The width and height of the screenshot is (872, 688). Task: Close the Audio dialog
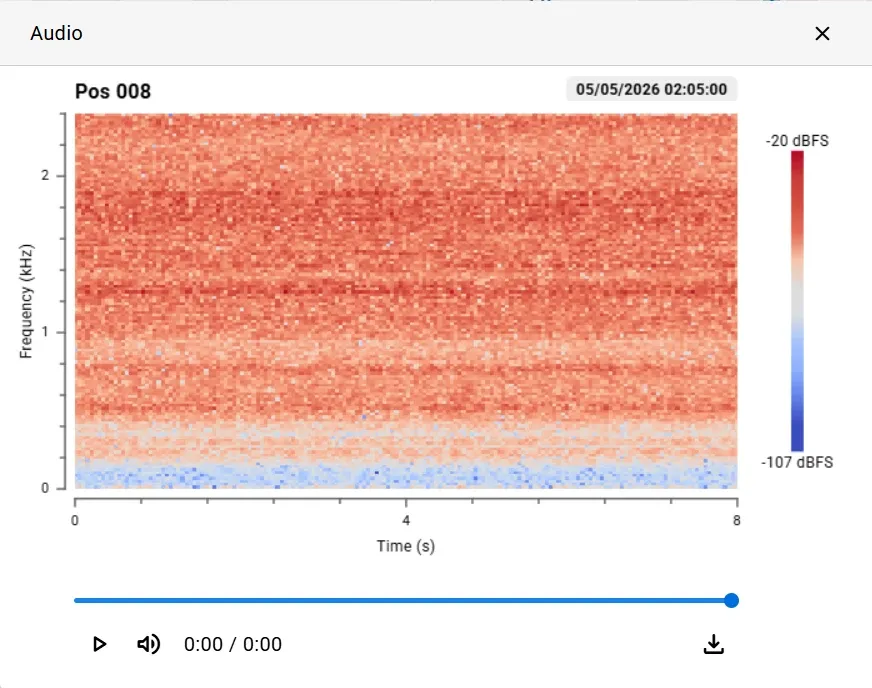coord(822,33)
